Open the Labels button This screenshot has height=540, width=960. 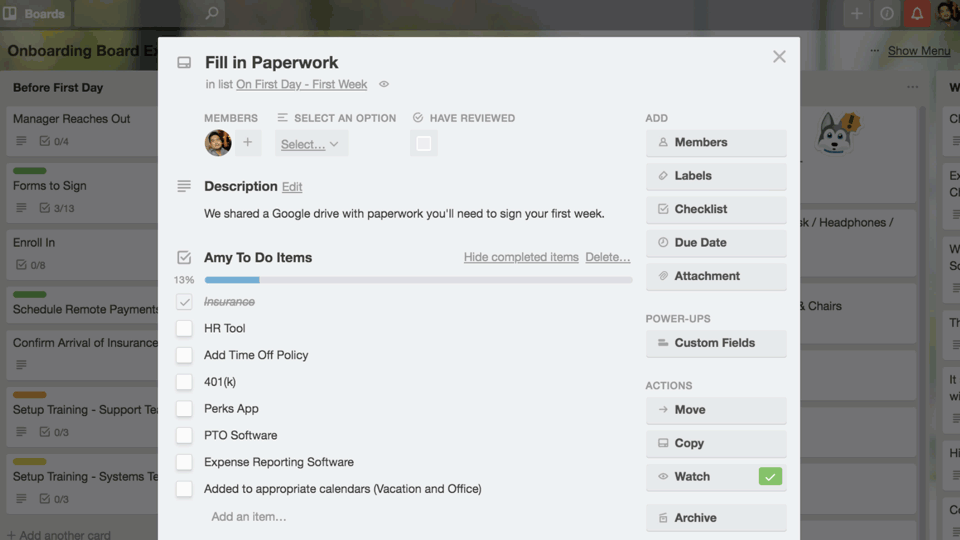[716, 176]
